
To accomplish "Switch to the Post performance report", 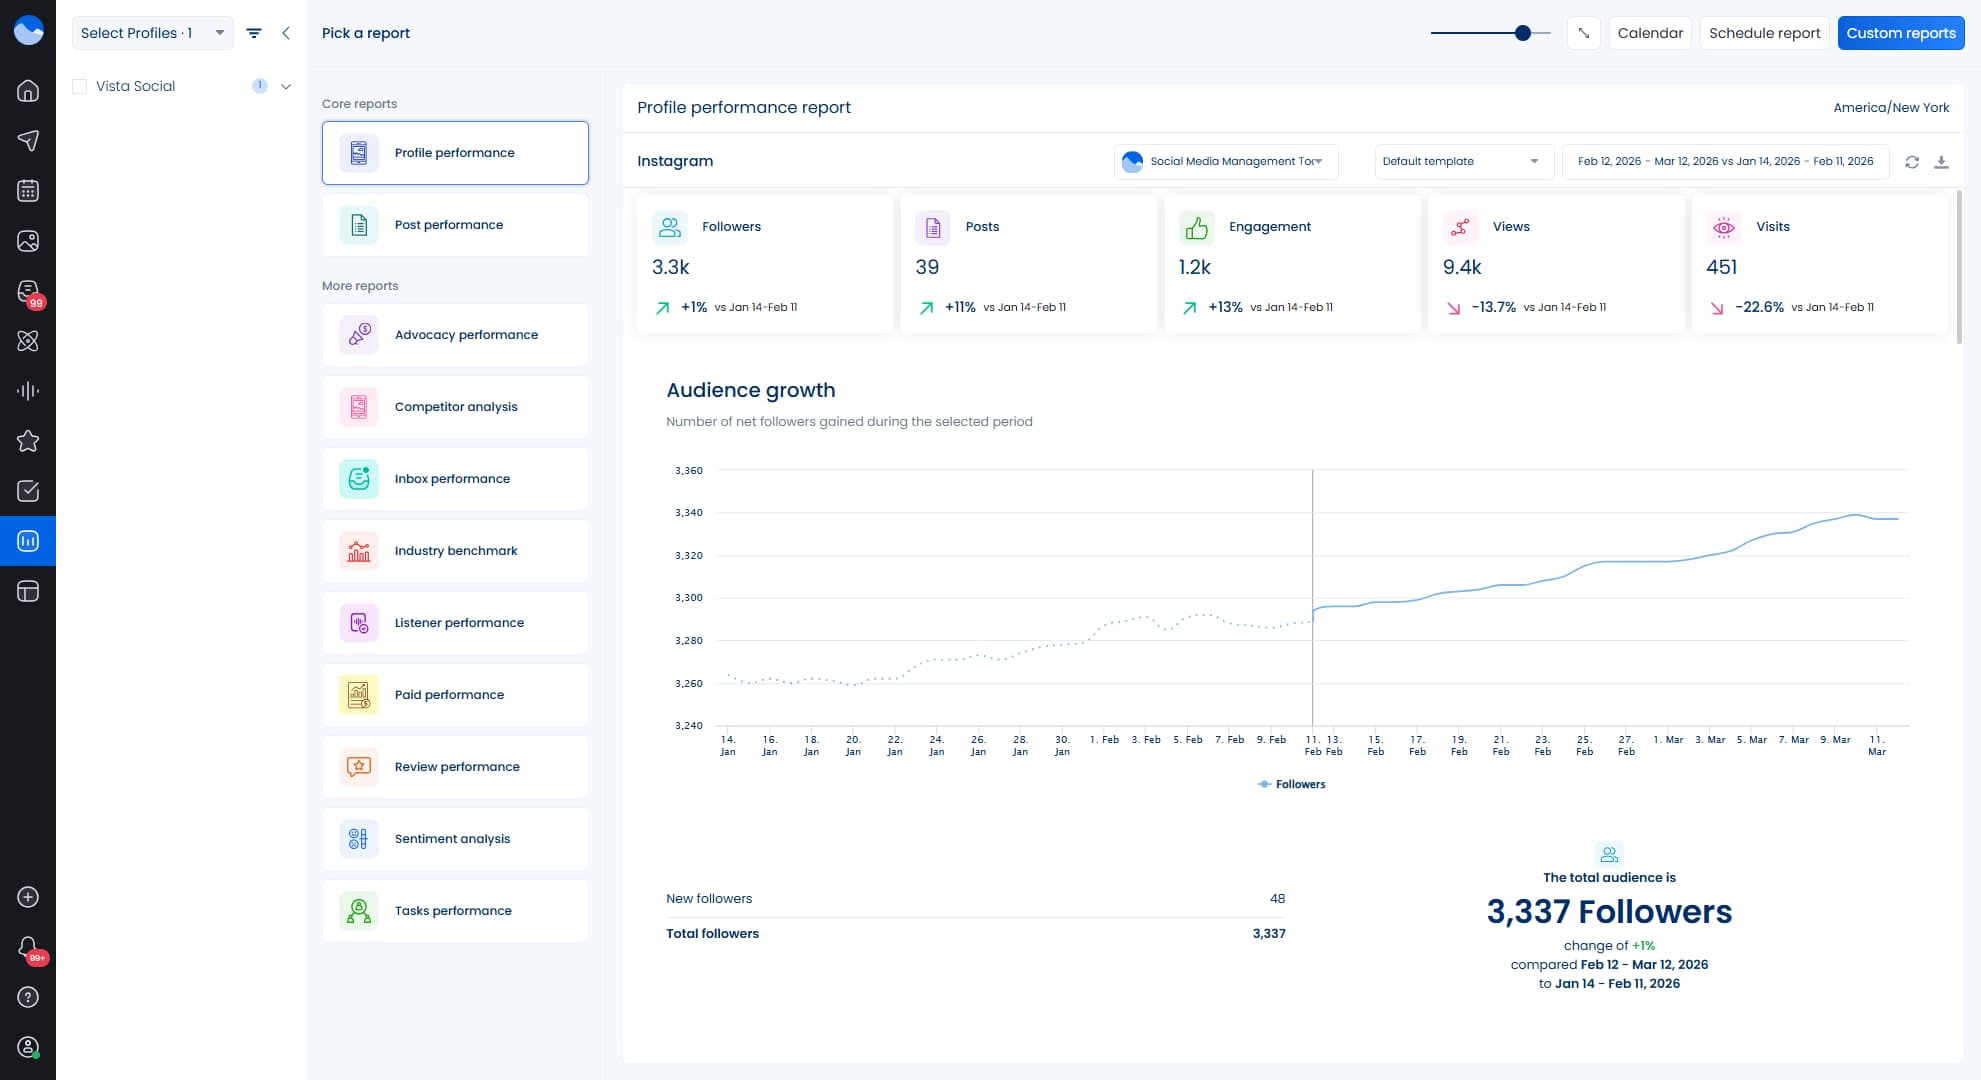I will tap(455, 224).
